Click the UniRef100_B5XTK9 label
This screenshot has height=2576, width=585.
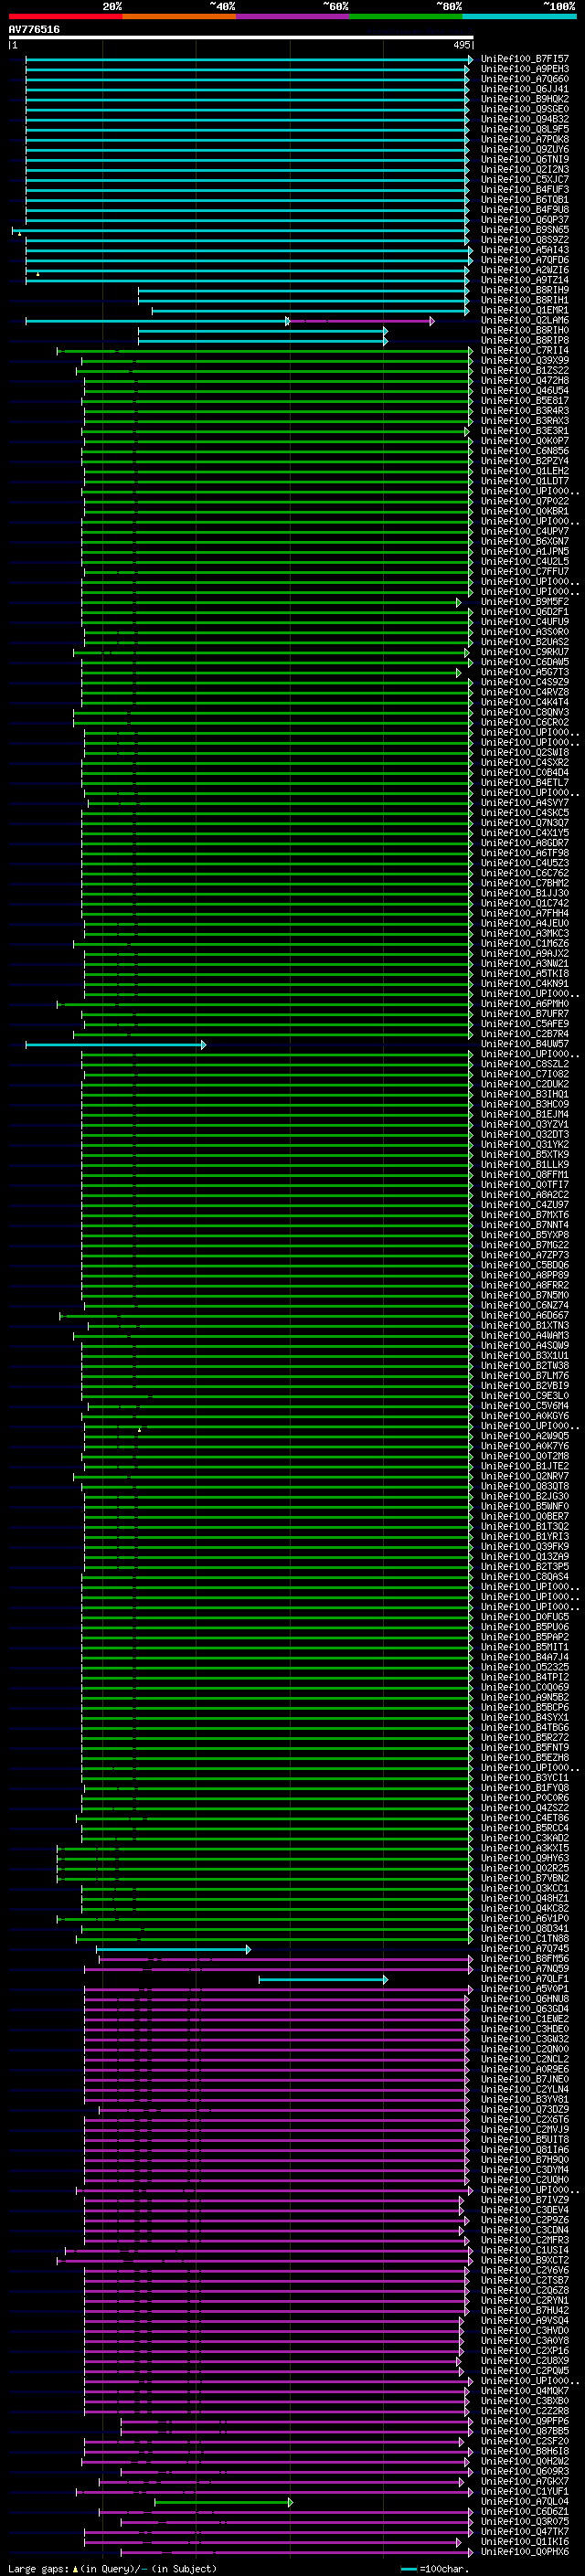click(524, 1155)
